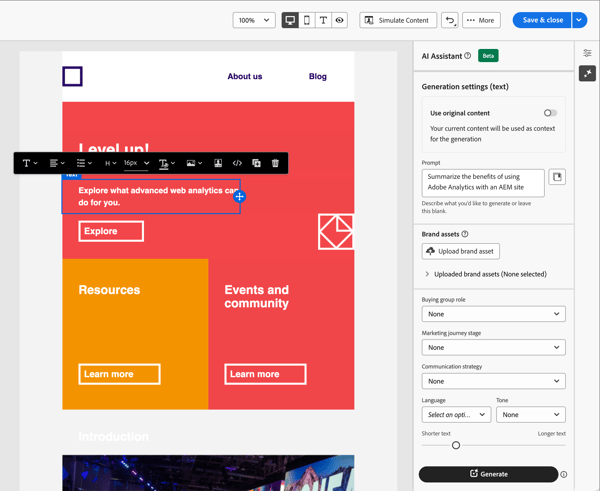Toggle AI Assistant sparkle icon in rail

click(587, 73)
